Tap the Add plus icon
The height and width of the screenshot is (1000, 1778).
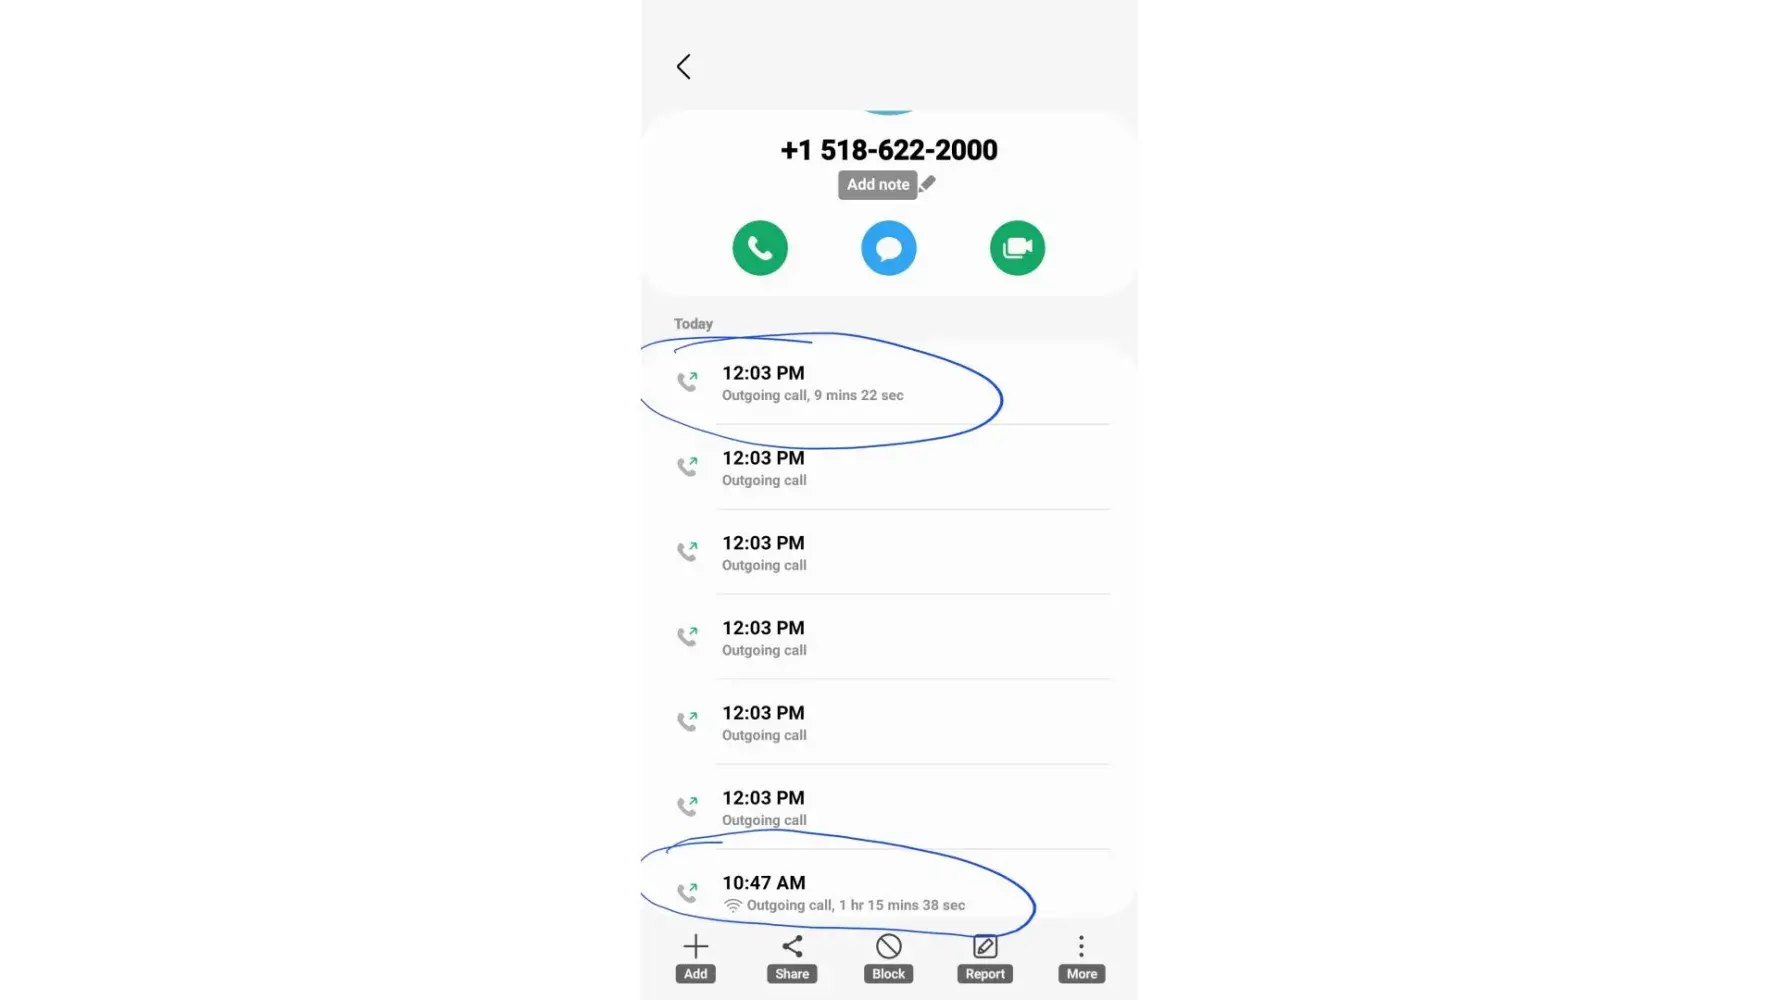[x=696, y=946]
